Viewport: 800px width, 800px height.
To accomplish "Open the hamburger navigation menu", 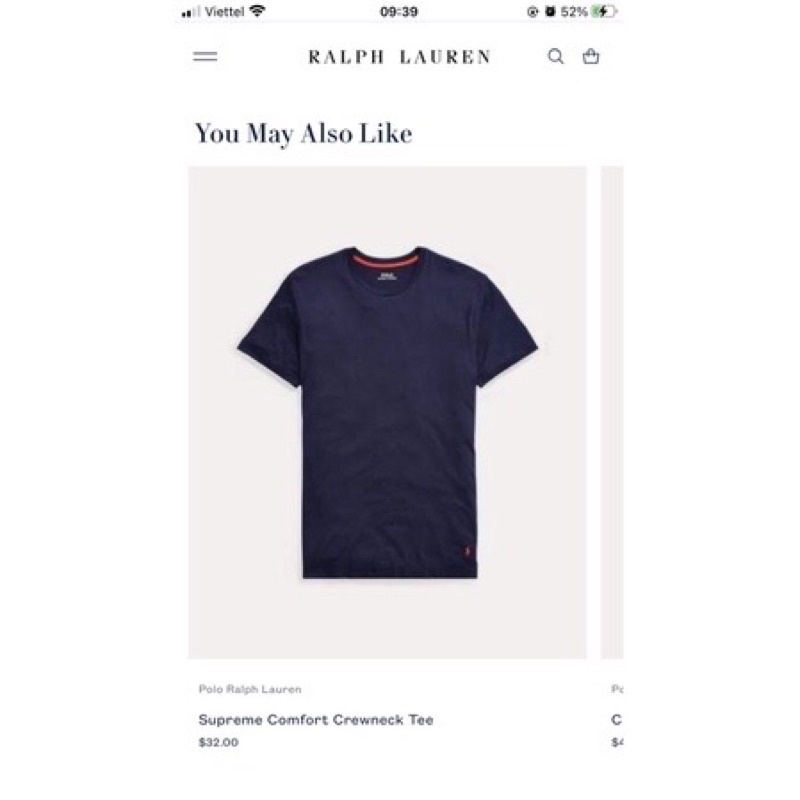I will pos(205,57).
